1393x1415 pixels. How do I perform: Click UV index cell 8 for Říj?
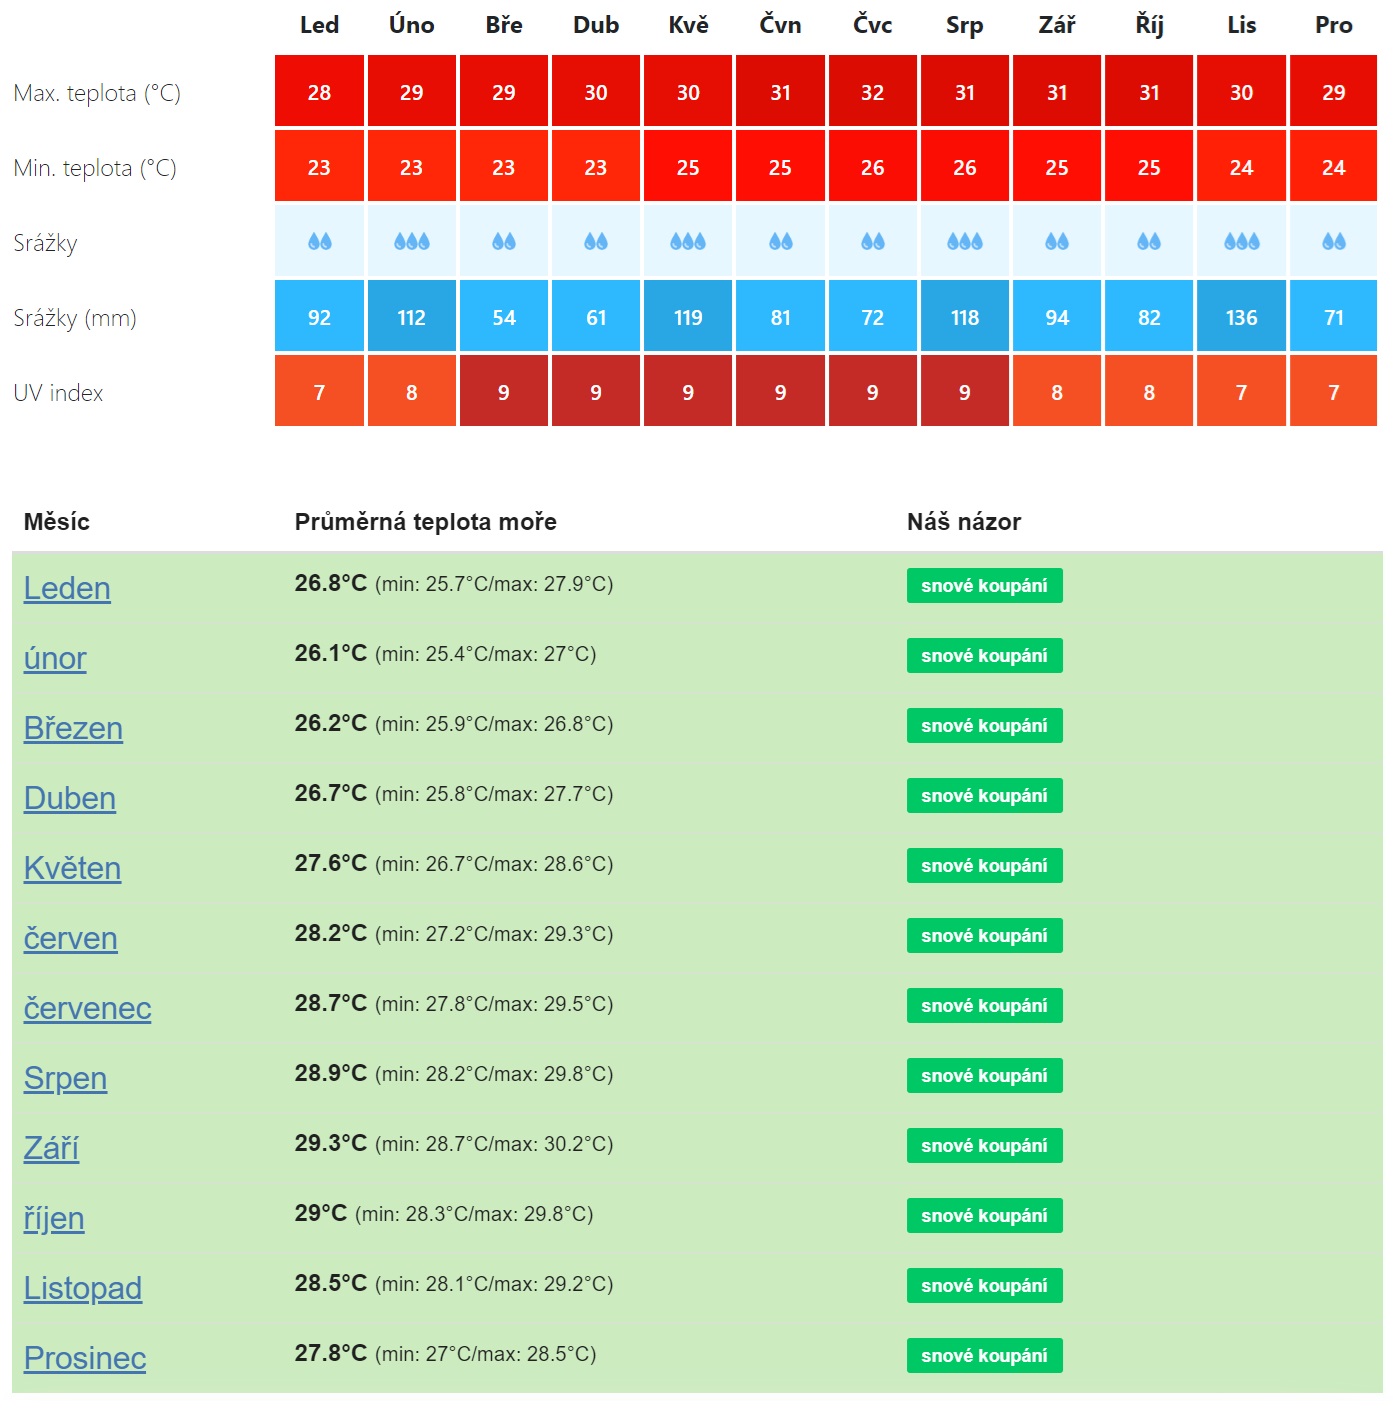[x=1149, y=392]
